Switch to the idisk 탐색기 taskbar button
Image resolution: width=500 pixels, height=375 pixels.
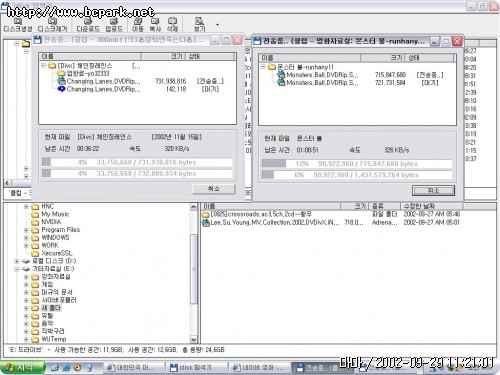click(x=196, y=368)
